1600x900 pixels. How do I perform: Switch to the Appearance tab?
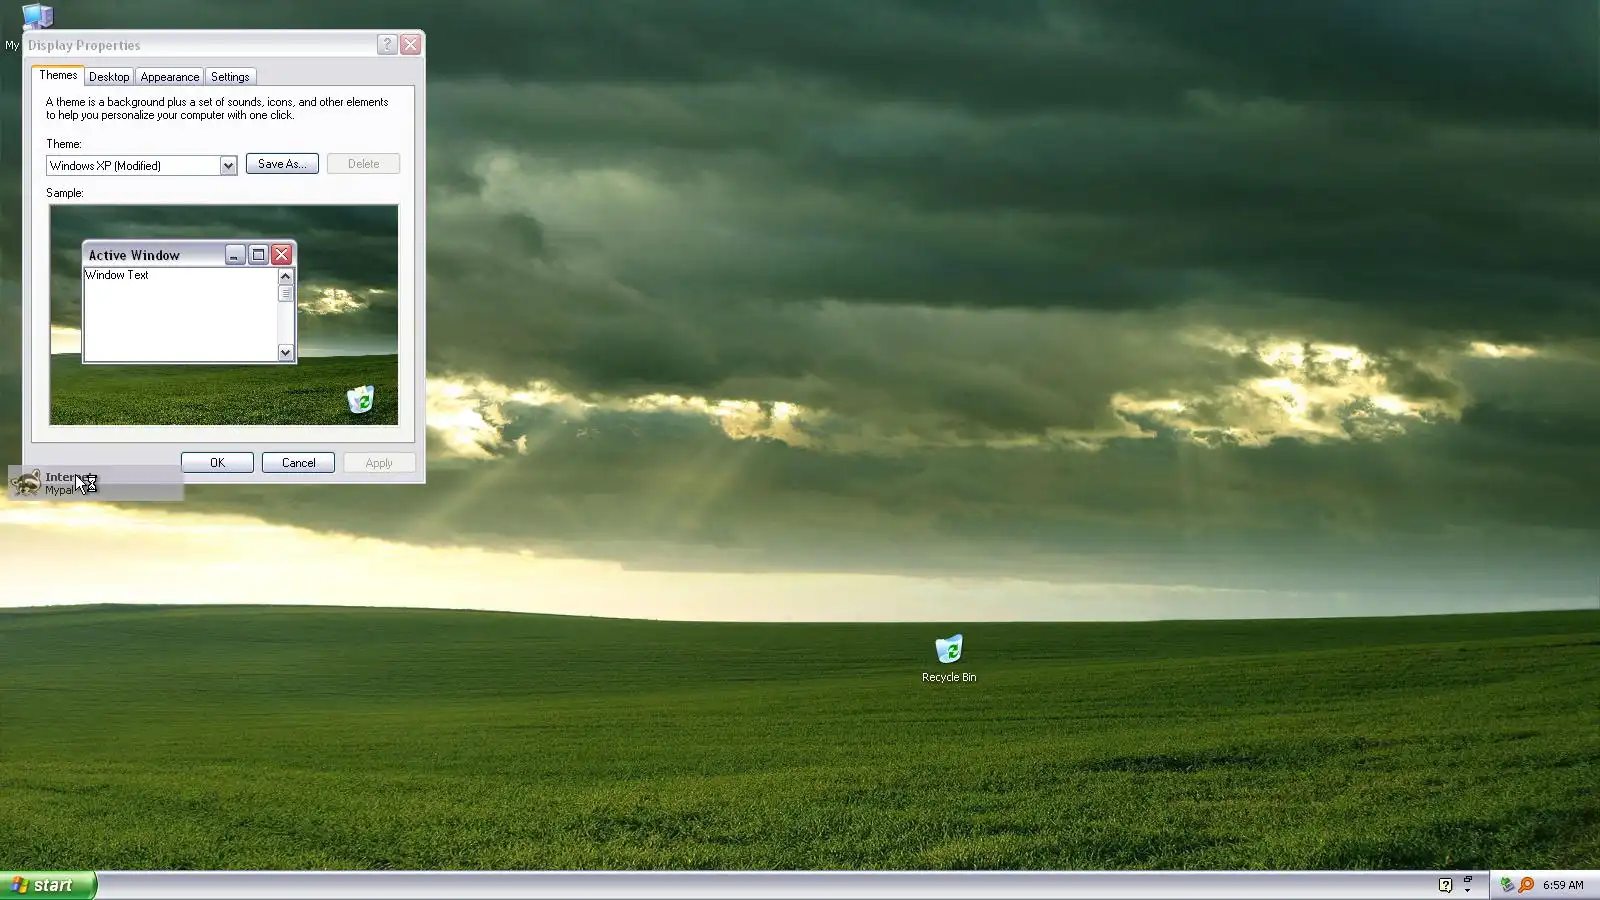pyautogui.click(x=170, y=77)
